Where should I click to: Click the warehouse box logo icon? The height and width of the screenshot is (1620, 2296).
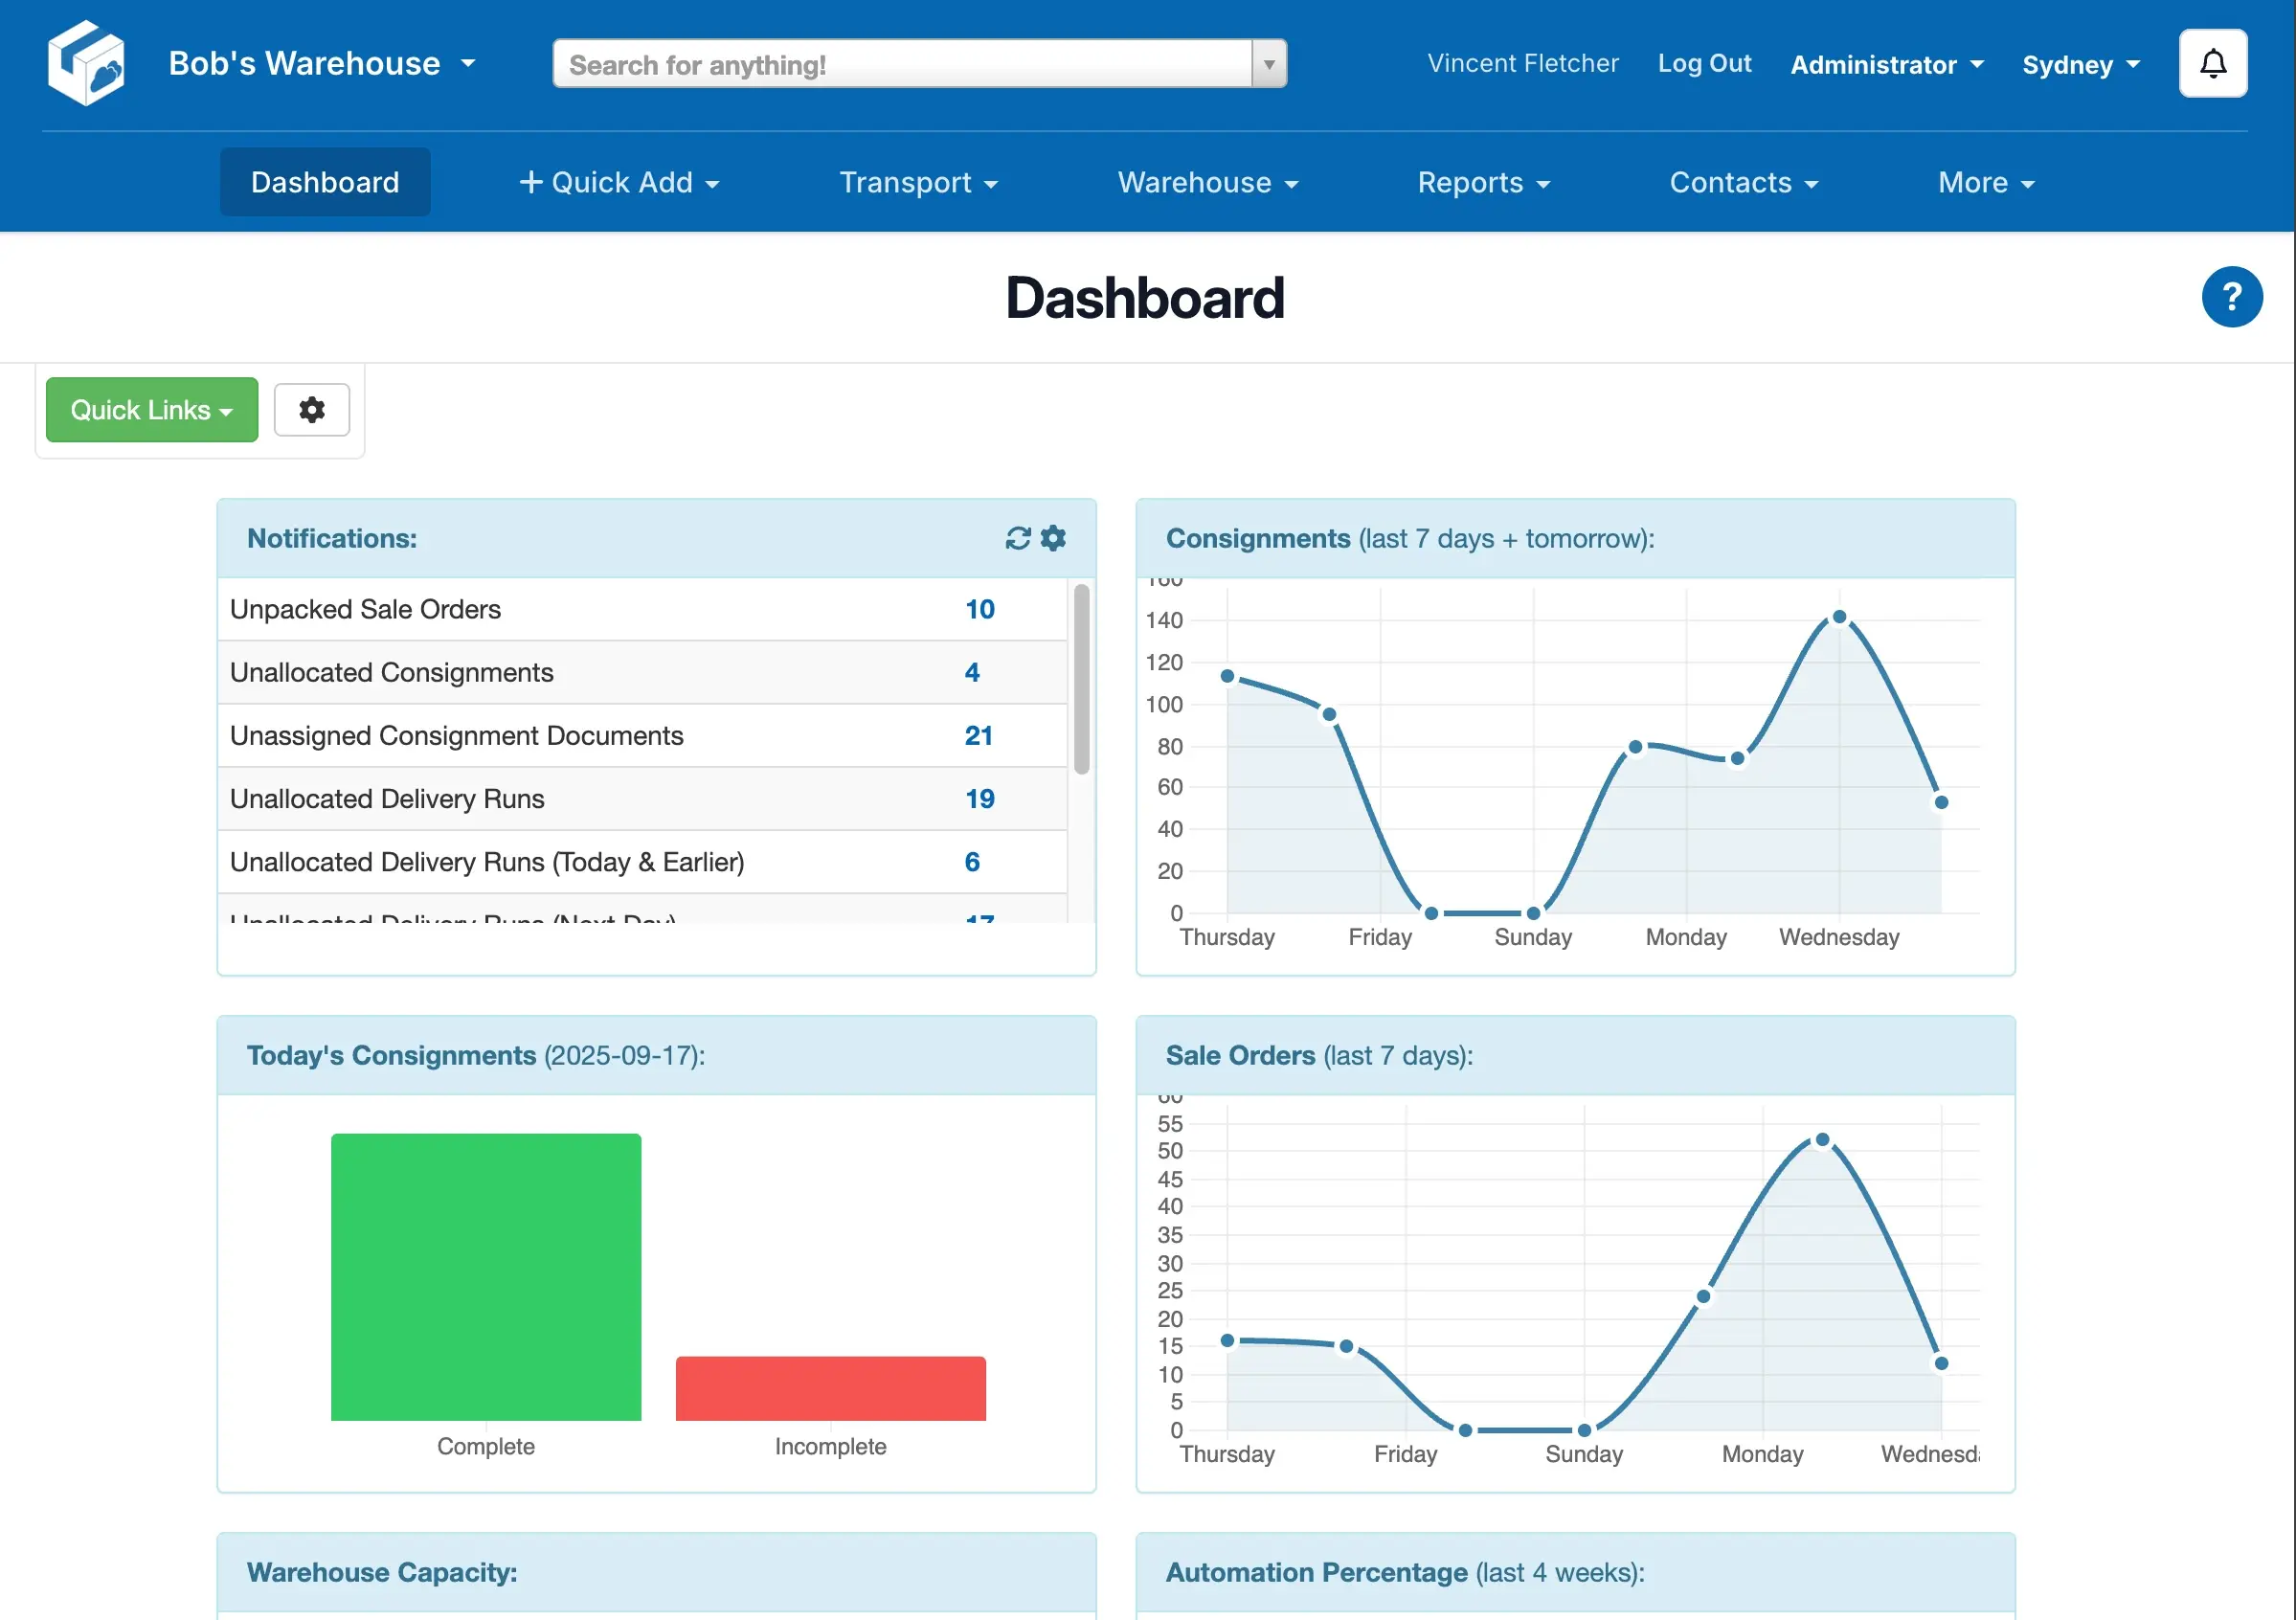[x=86, y=63]
